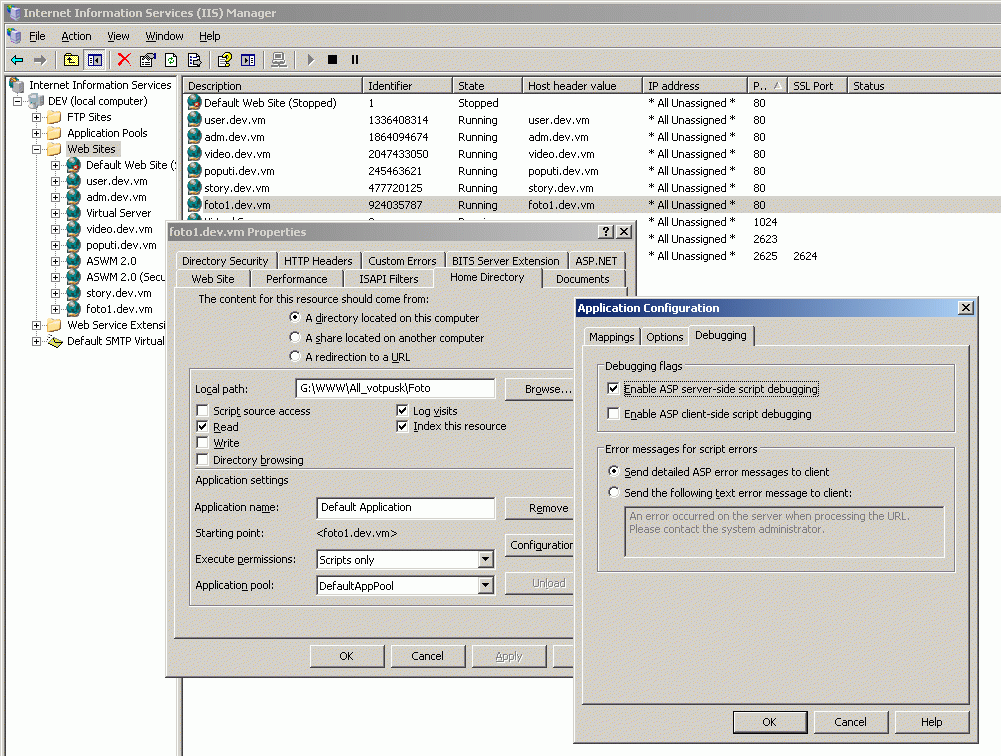Image resolution: width=1001 pixels, height=756 pixels.
Task: Click Cancel in foto1.dev.vm Properties dialog
Action: pyautogui.click(x=427, y=656)
